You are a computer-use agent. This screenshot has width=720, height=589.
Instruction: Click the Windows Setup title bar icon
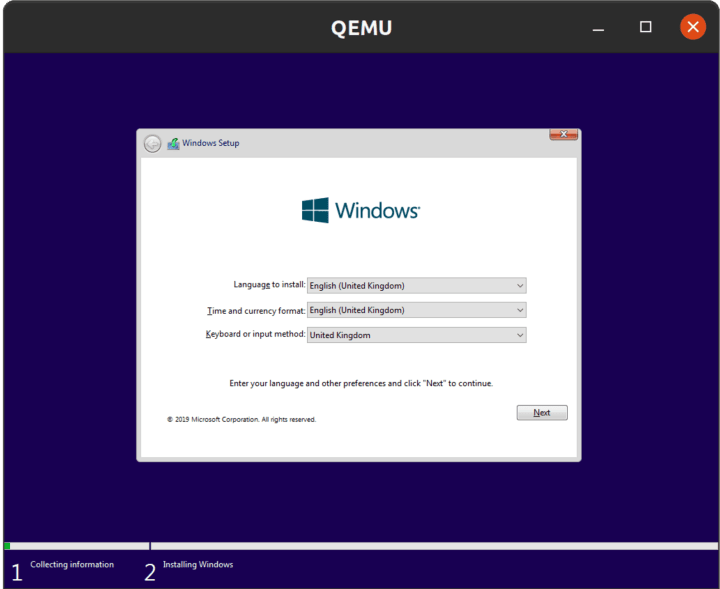coord(173,143)
